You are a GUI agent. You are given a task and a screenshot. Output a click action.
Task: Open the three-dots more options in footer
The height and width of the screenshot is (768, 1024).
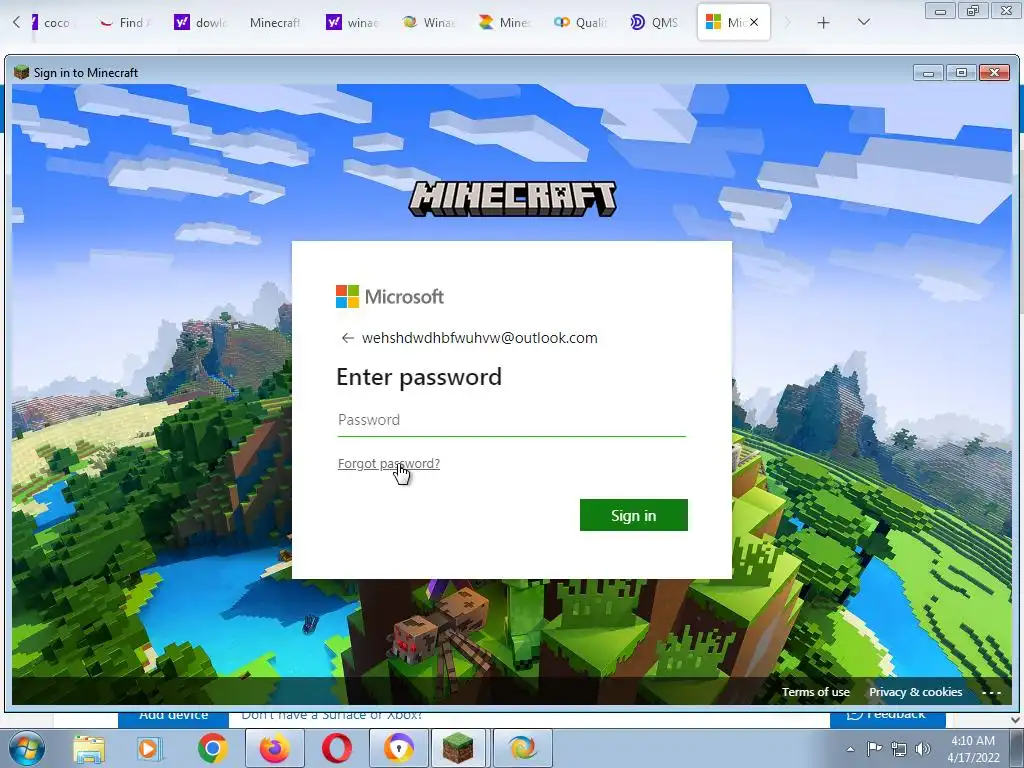click(x=991, y=692)
